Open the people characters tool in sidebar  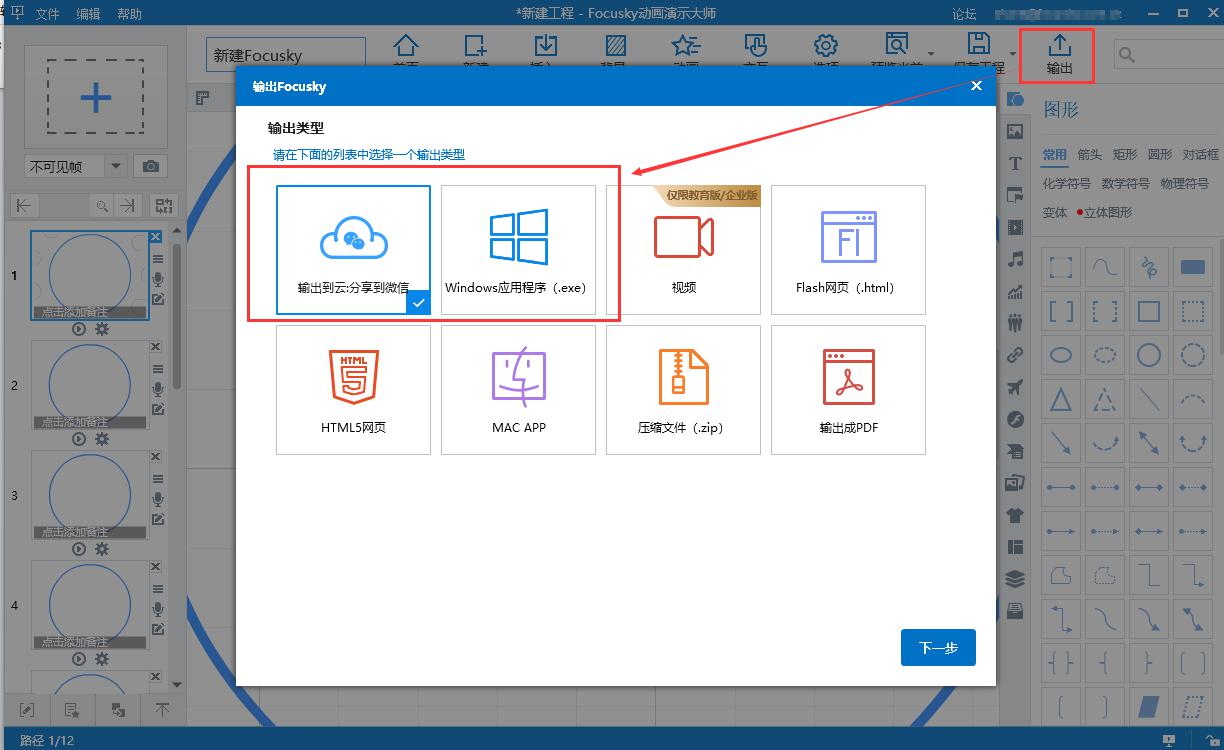[1015, 323]
